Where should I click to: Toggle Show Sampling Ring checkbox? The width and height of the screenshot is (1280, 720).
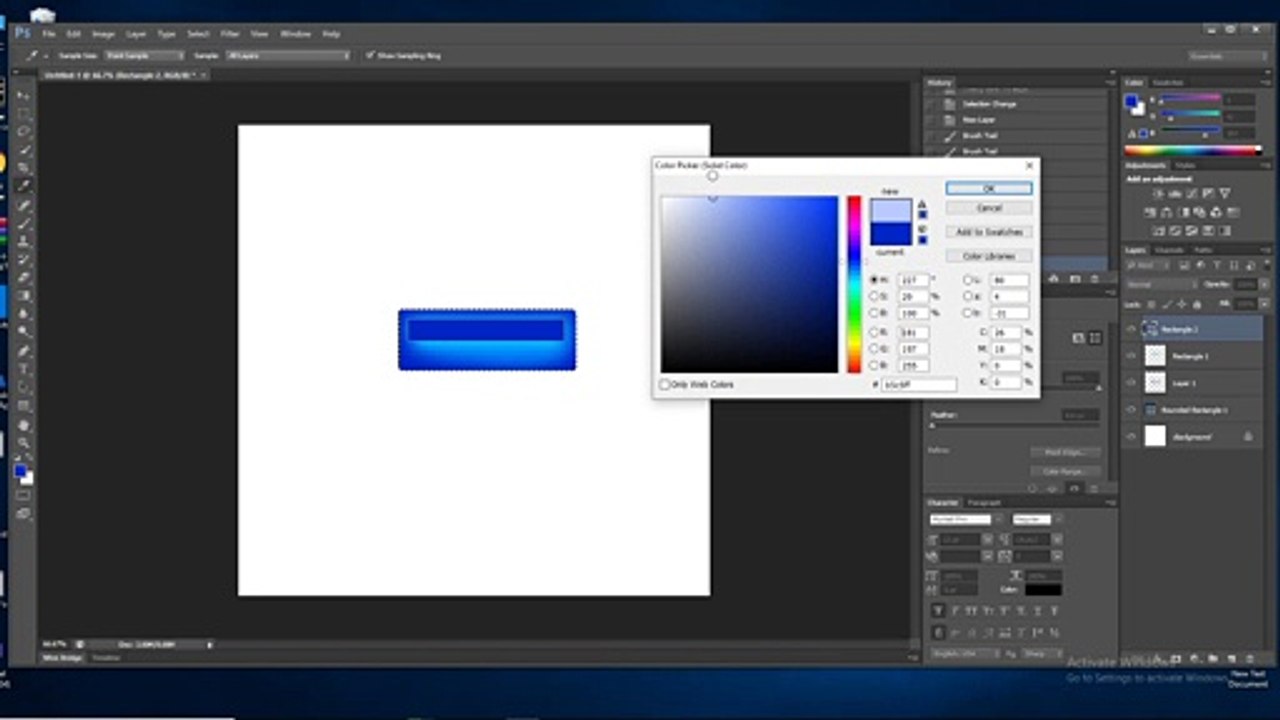(370, 56)
